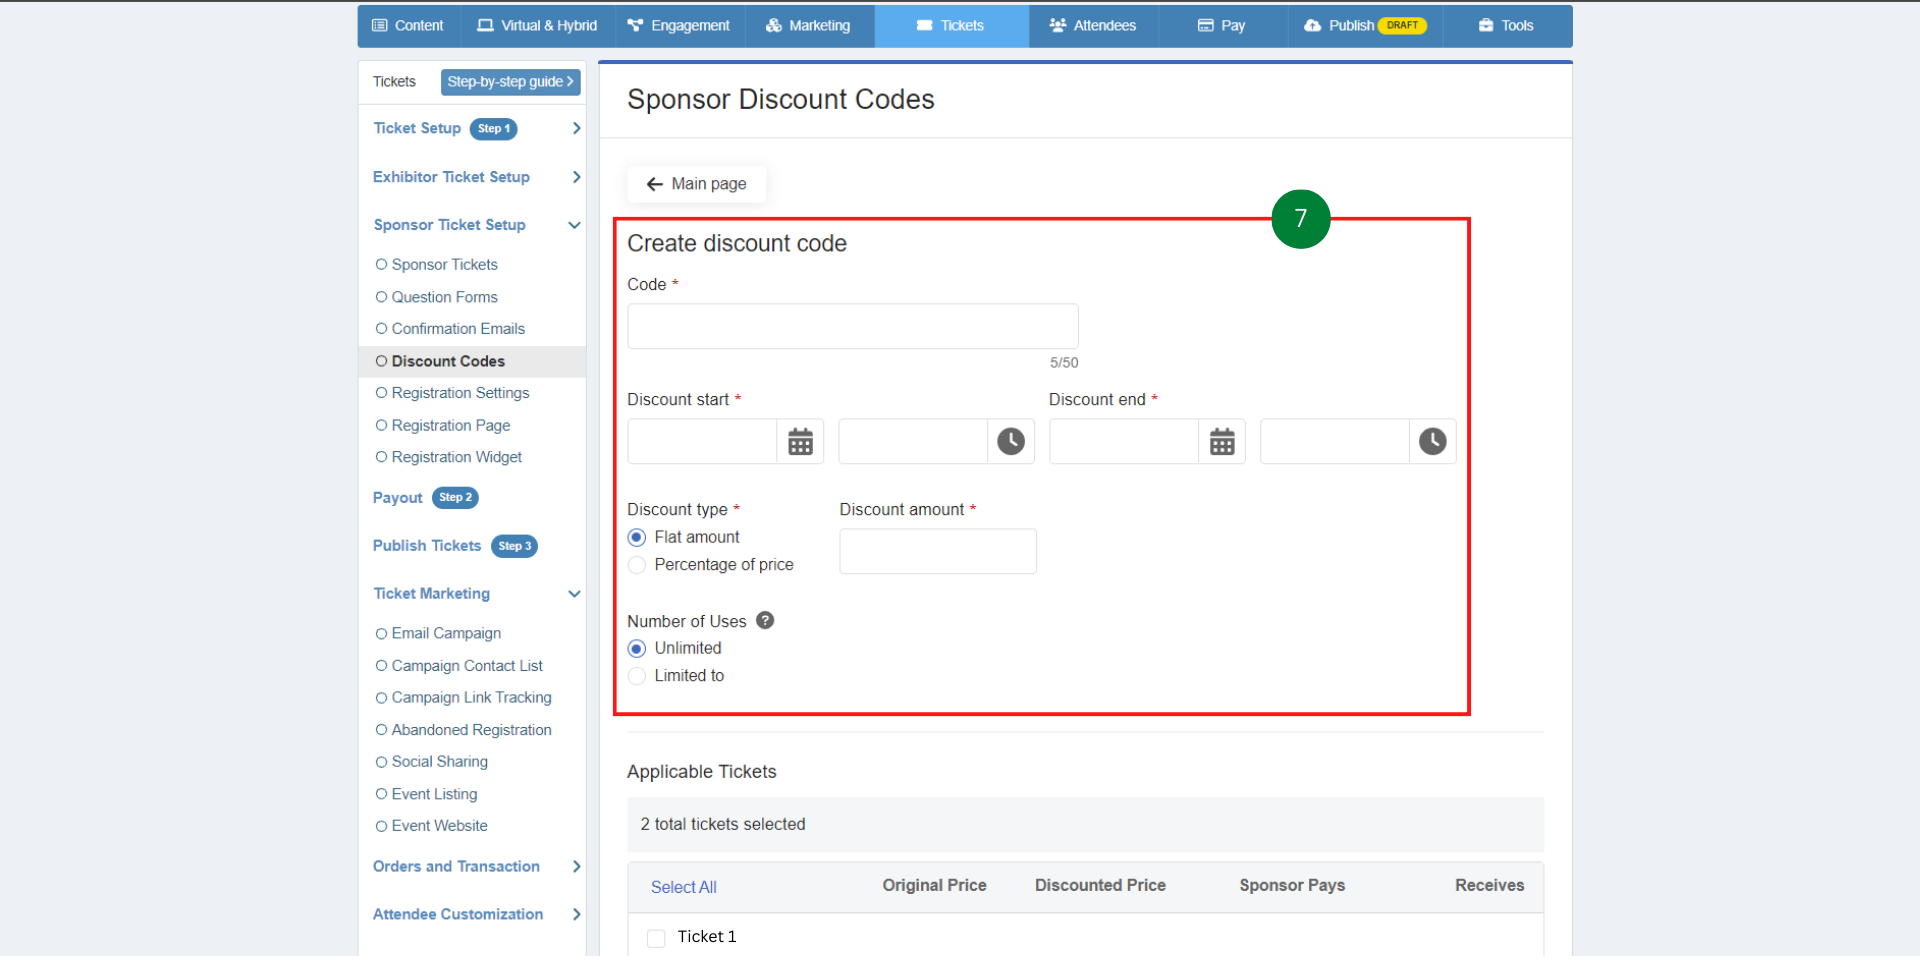Click the Step 2 badge next to Payout

pos(455,498)
